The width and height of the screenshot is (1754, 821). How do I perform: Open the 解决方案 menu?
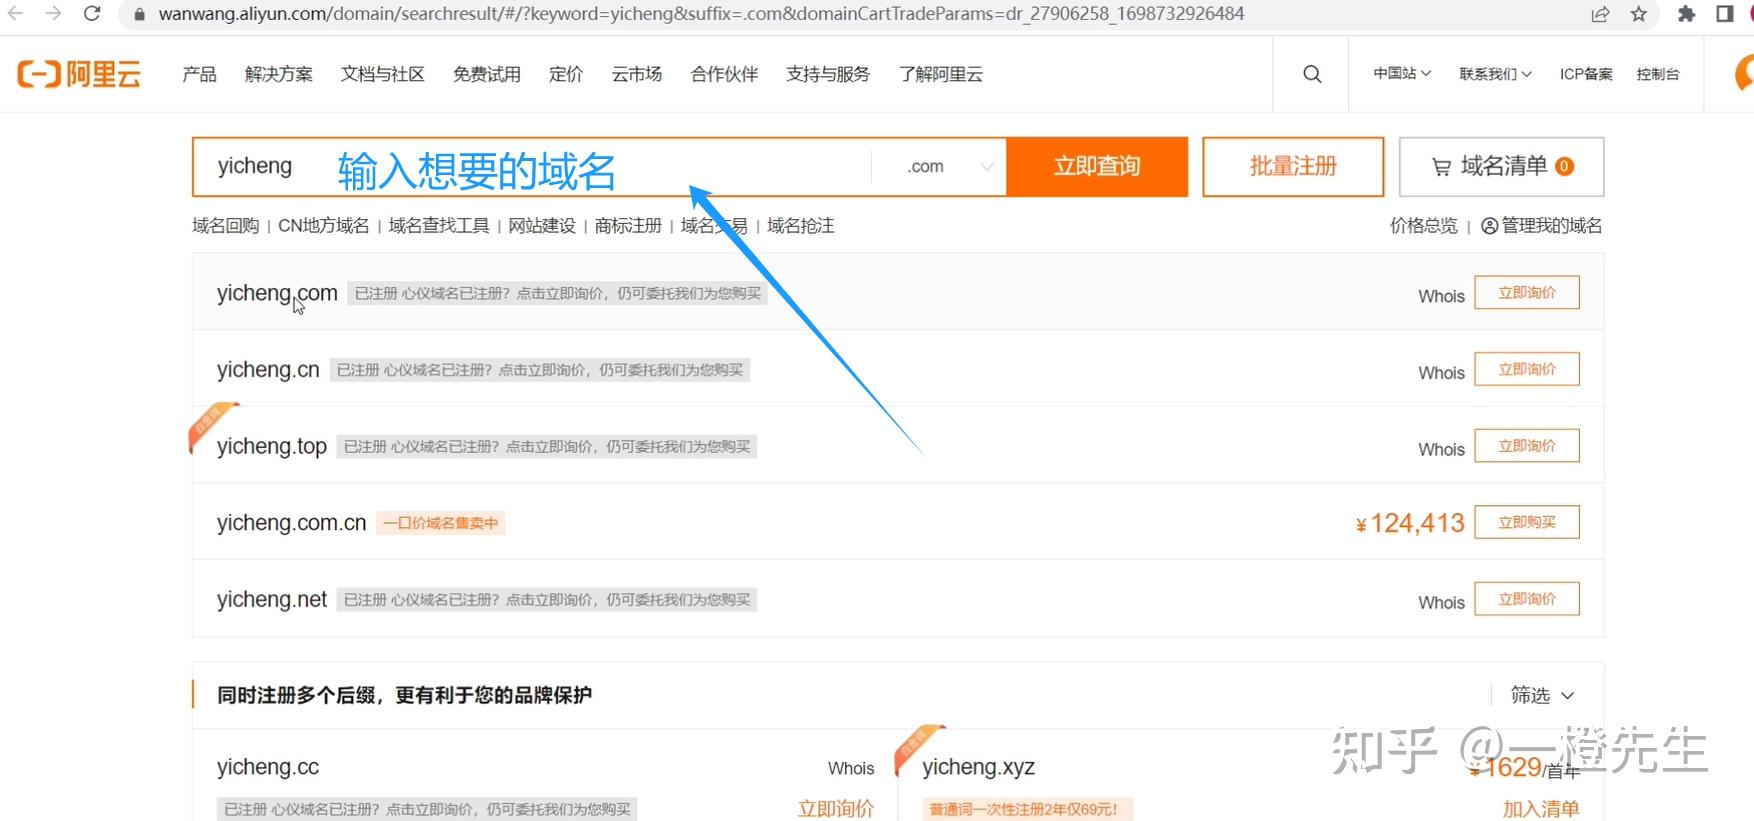pyautogui.click(x=279, y=74)
